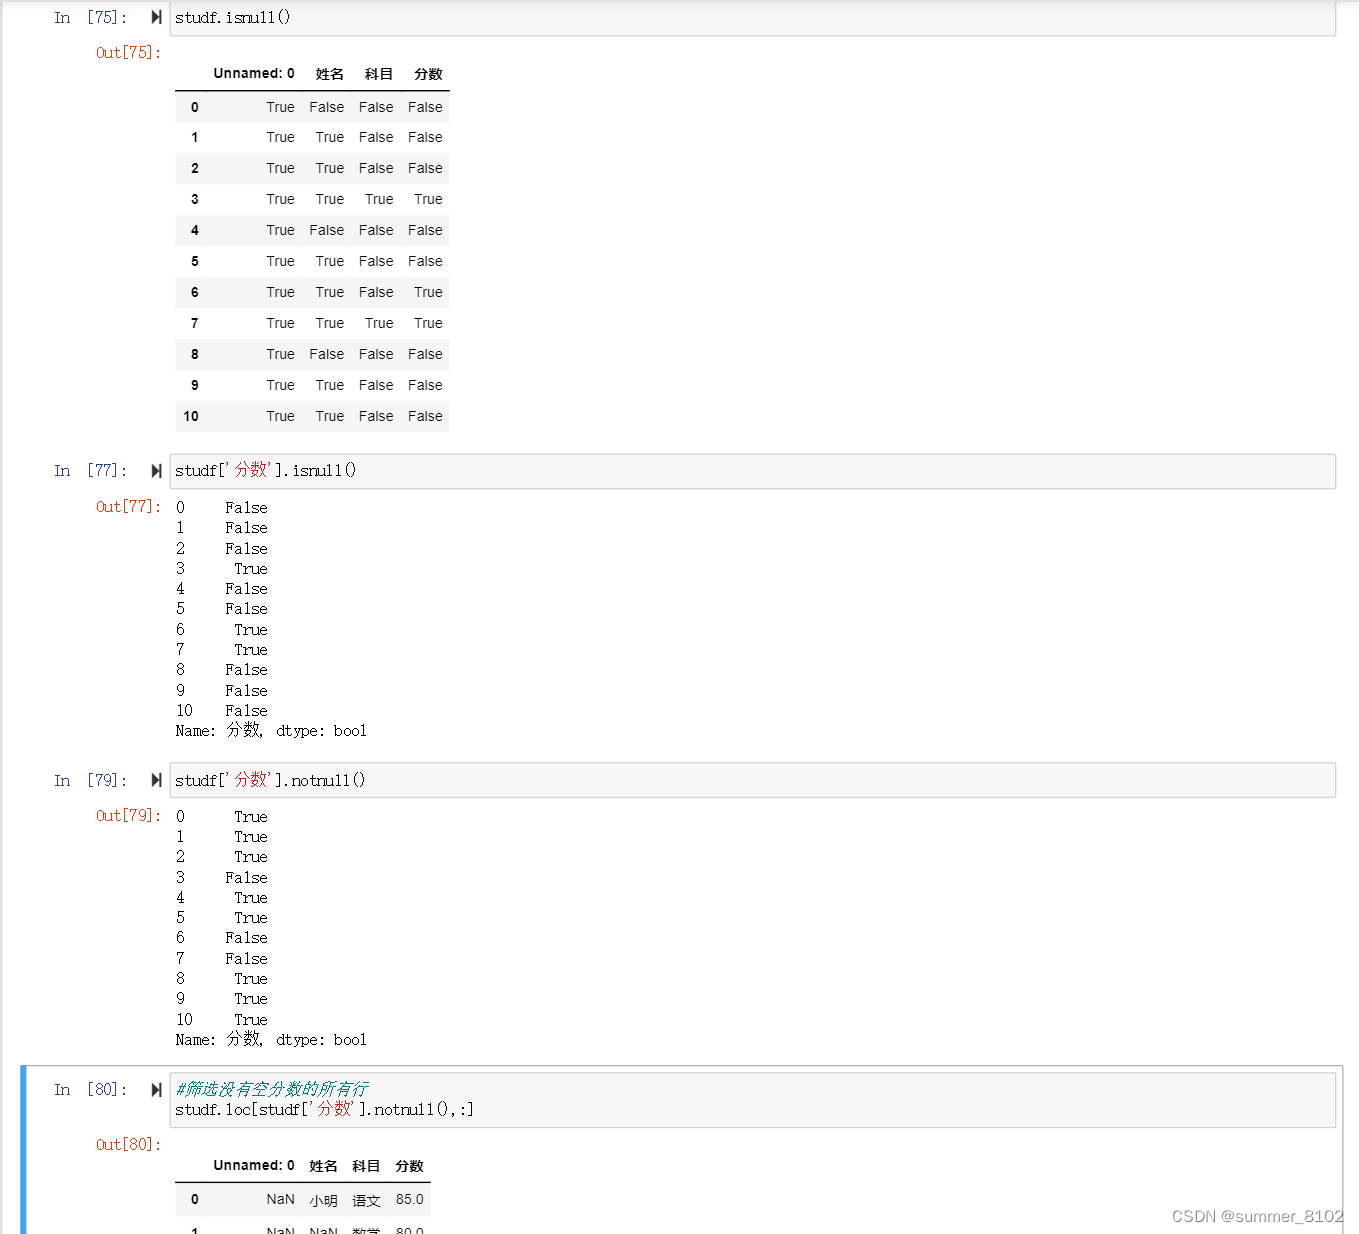1359x1234 pixels.
Task: Click 科目 value True in row 7 of Out[75]
Action: tap(379, 323)
